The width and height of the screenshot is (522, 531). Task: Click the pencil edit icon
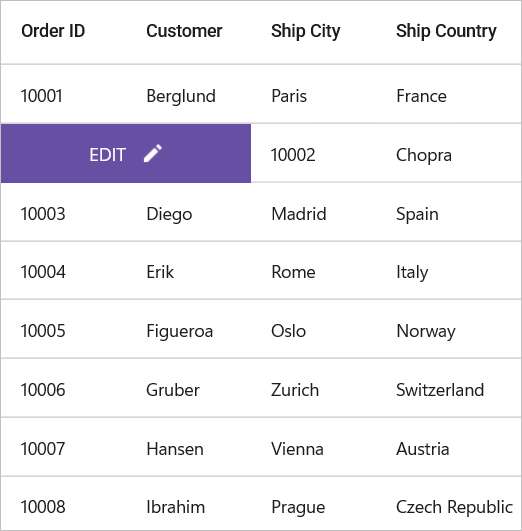tap(153, 153)
